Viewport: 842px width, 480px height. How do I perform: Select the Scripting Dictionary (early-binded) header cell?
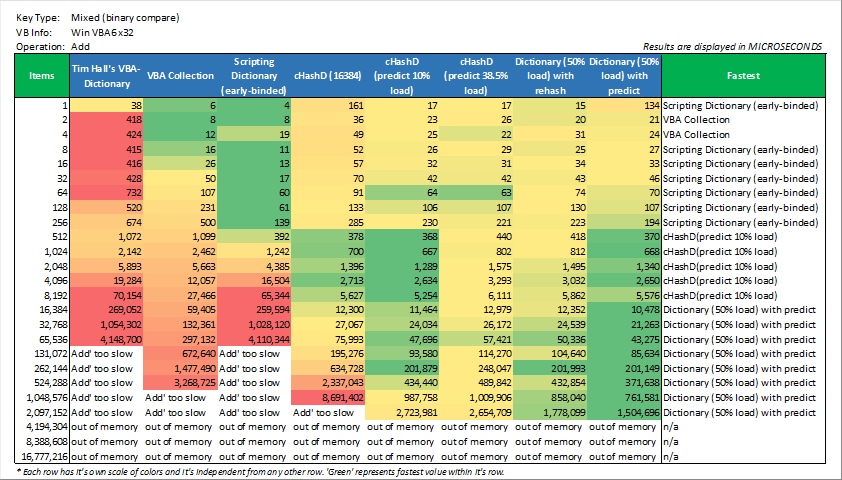tap(253, 75)
